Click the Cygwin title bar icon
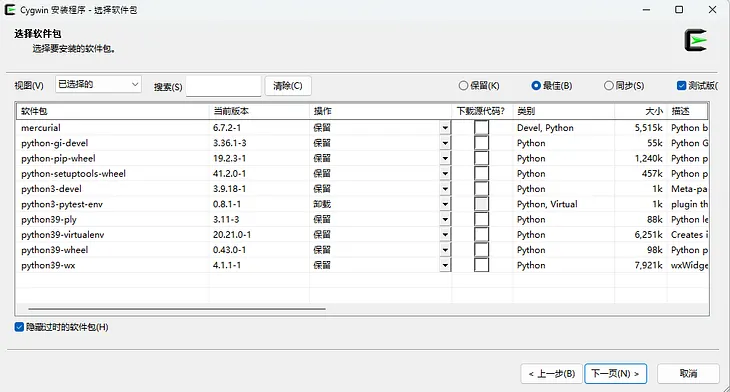730x392 pixels. coord(10,10)
